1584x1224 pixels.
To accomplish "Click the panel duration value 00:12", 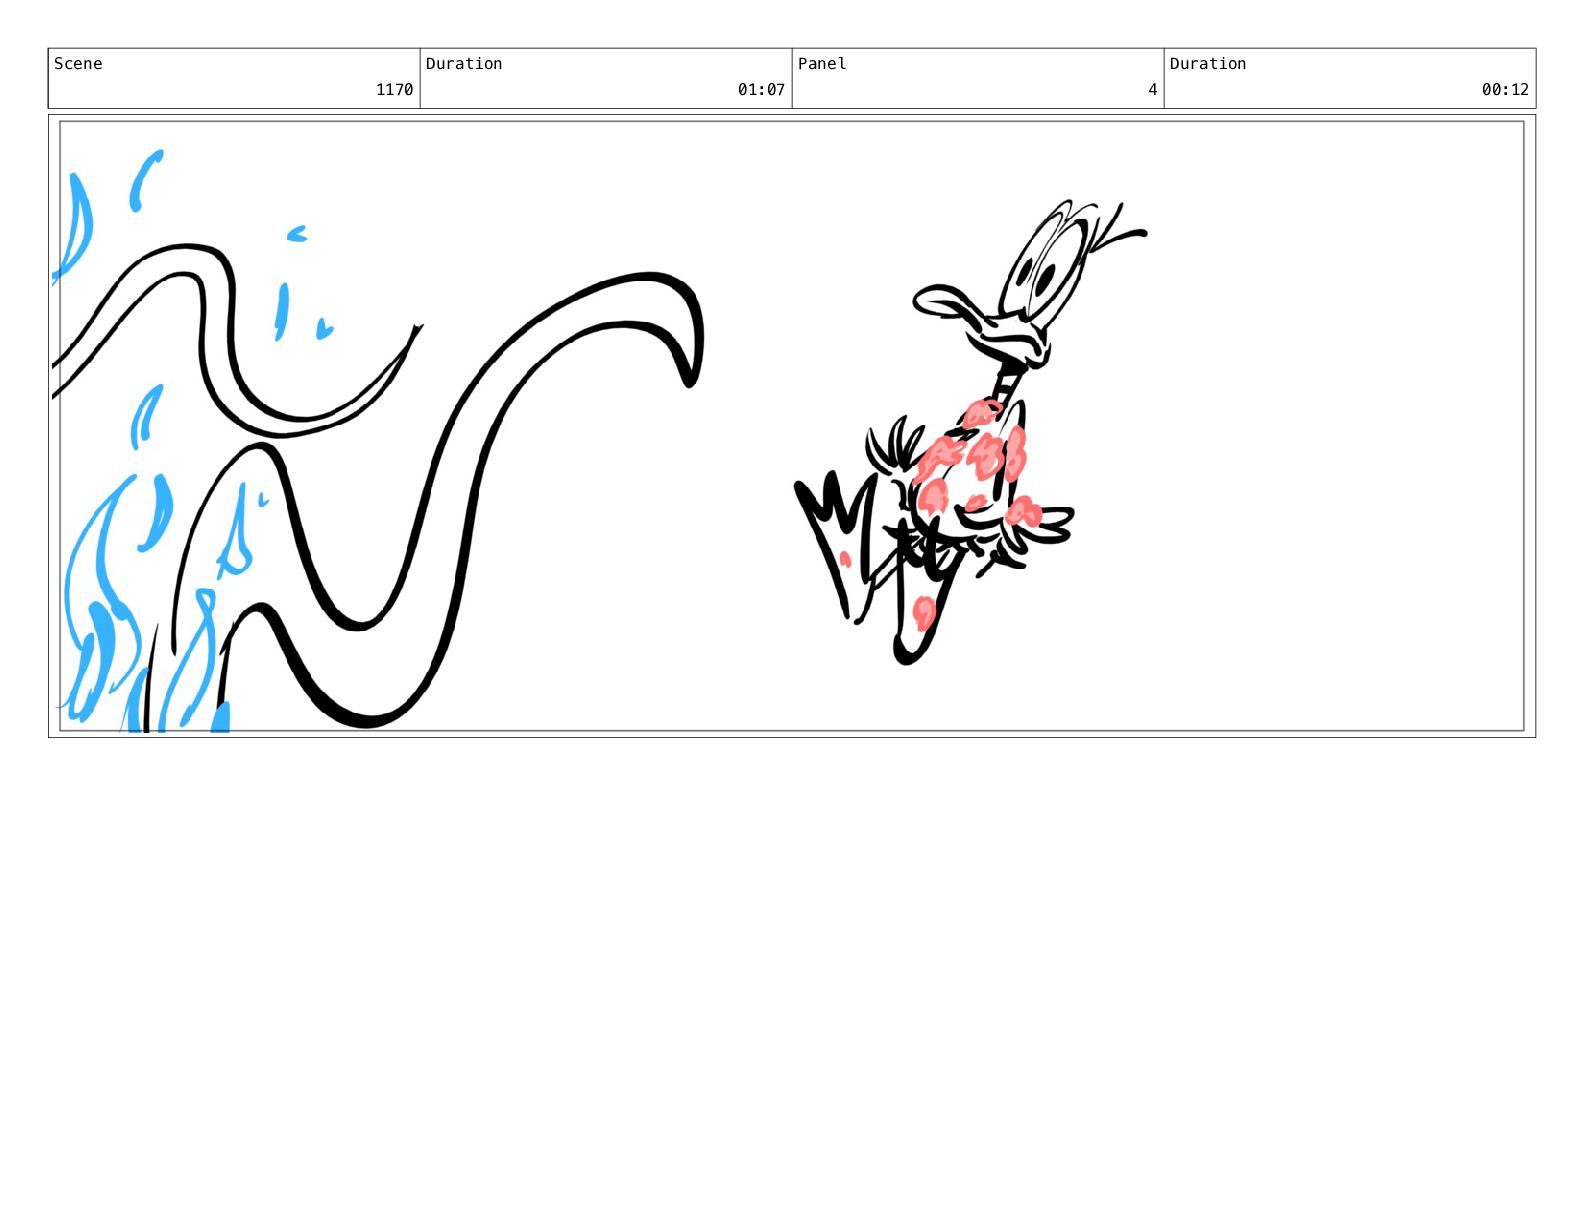I will 1505,90.
